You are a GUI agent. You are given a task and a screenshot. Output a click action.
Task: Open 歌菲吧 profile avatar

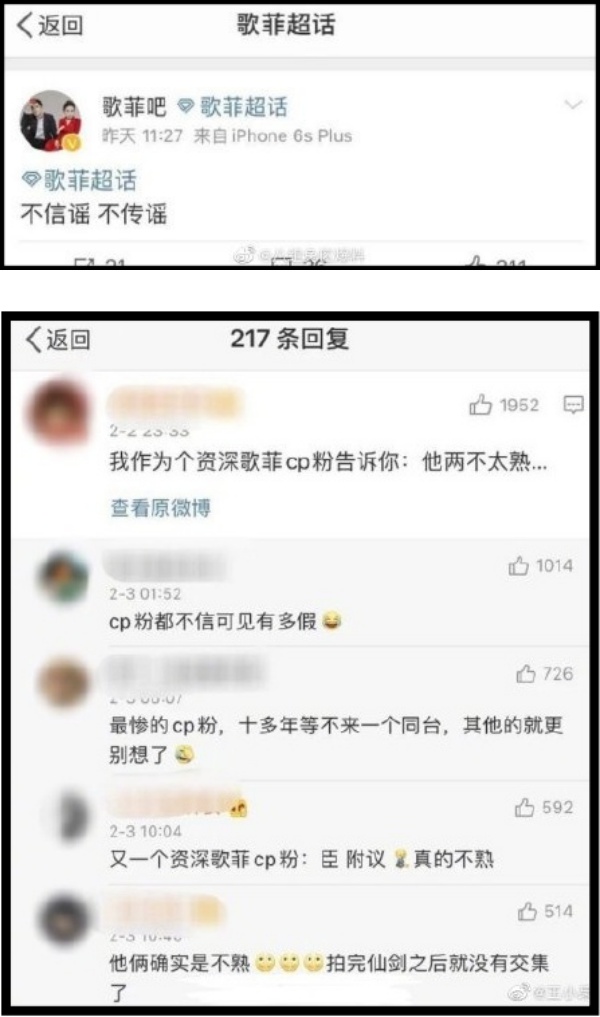pyautogui.click(x=51, y=121)
